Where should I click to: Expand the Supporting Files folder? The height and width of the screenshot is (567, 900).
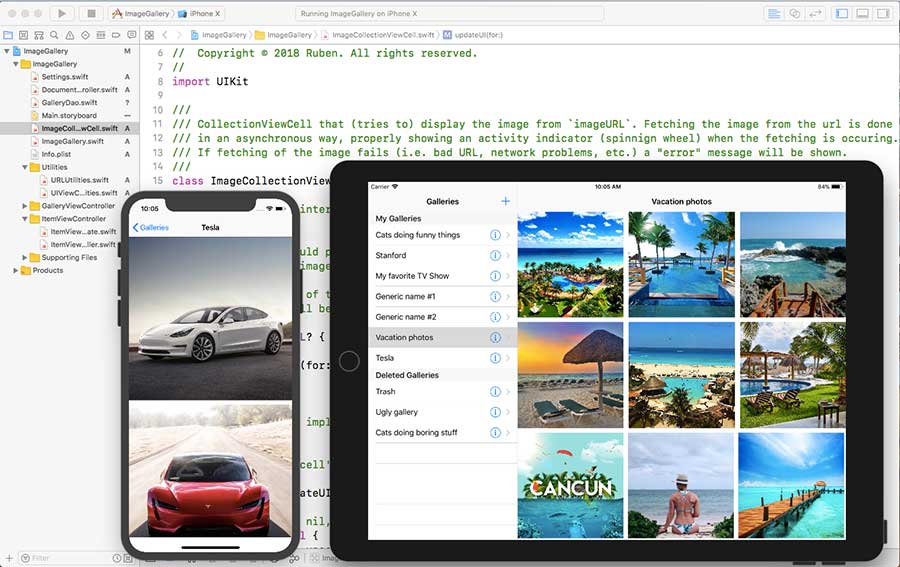point(25,257)
